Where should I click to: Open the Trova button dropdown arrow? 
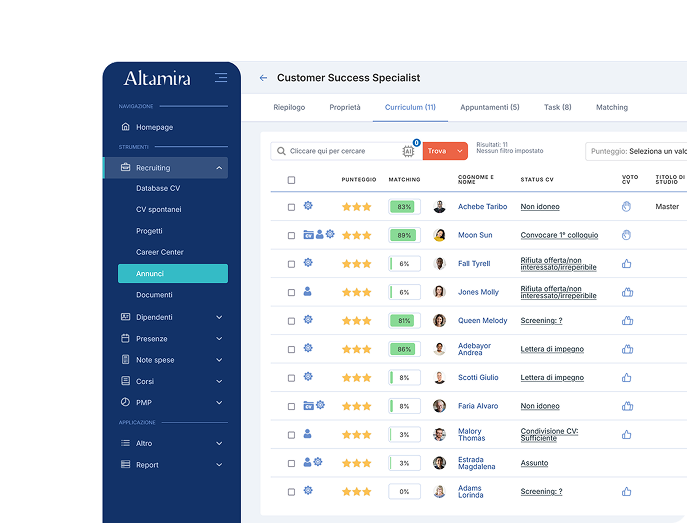pos(460,151)
